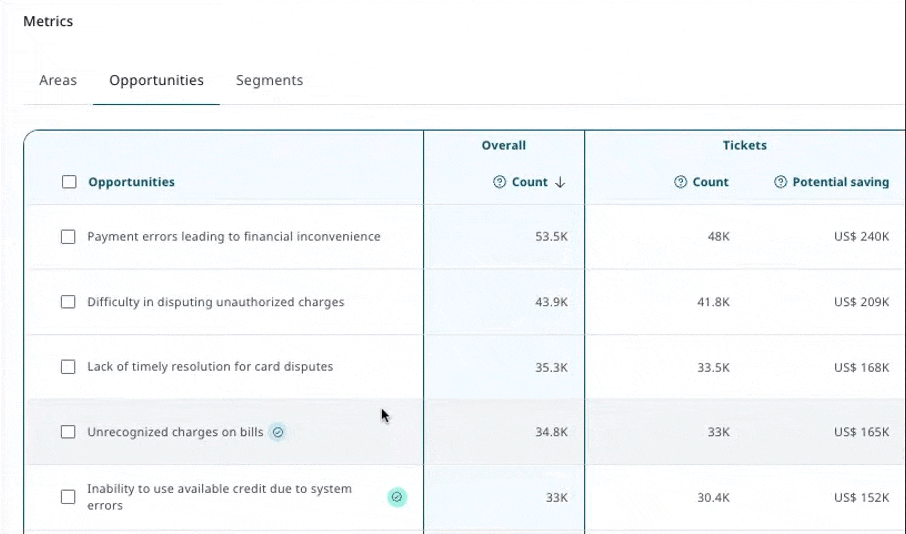Select the Opportunities tab
This screenshot has height=534, width=906.
pyautogui.click(x=156, y=80)
